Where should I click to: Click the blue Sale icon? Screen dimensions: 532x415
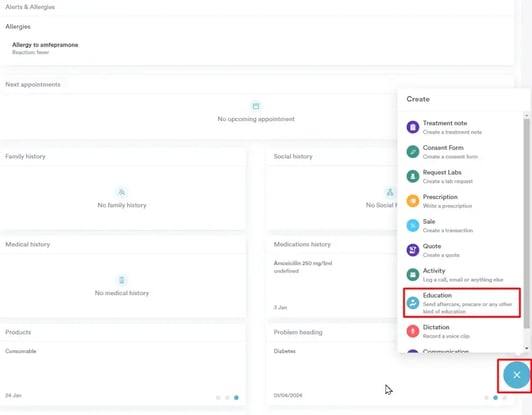tap(413, 226)
